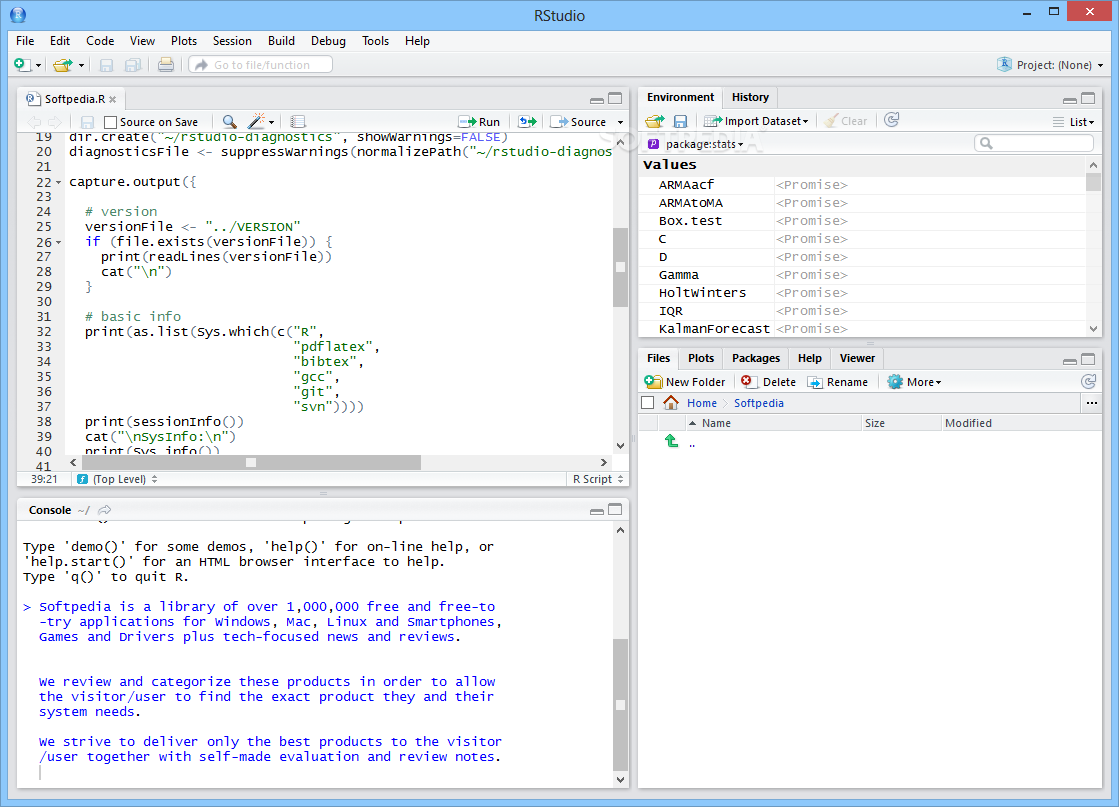Viewport: 1119px width, 807px height.
Task: Open the Import Dataset dropdown
Action: click(756, 121)
